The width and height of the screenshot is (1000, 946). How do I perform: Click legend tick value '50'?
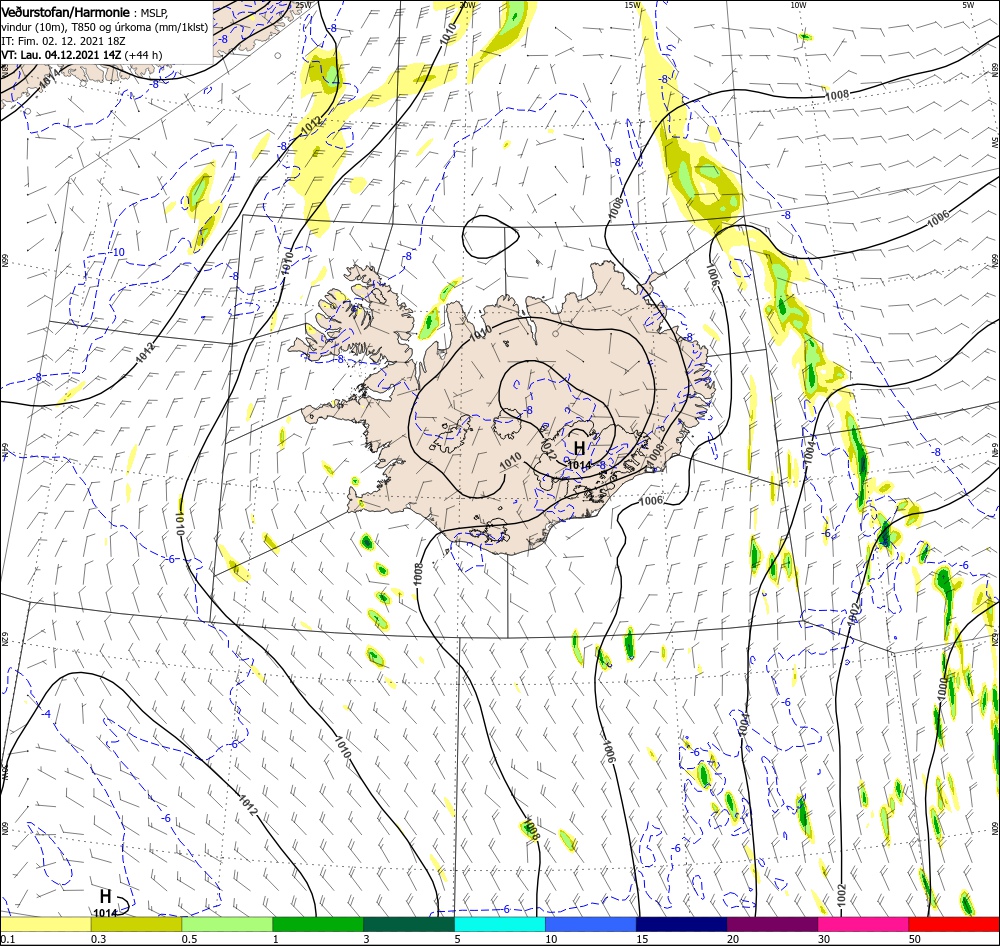coord(915,939)
